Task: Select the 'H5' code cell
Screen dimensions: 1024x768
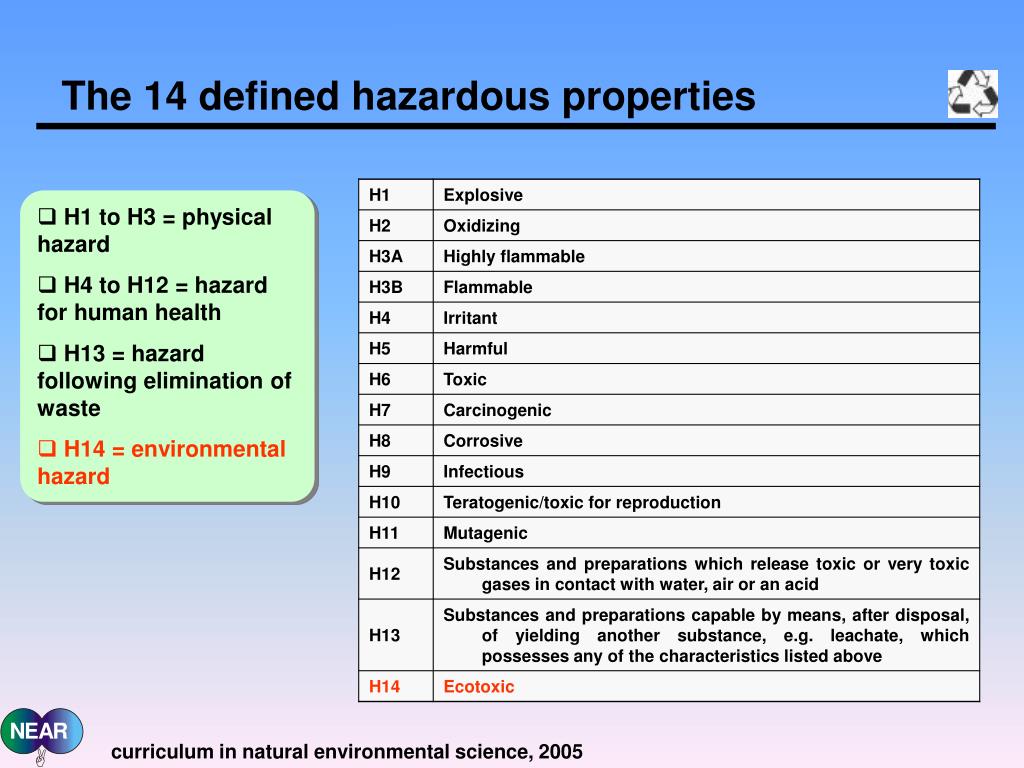Action: [x=396, y=348]
